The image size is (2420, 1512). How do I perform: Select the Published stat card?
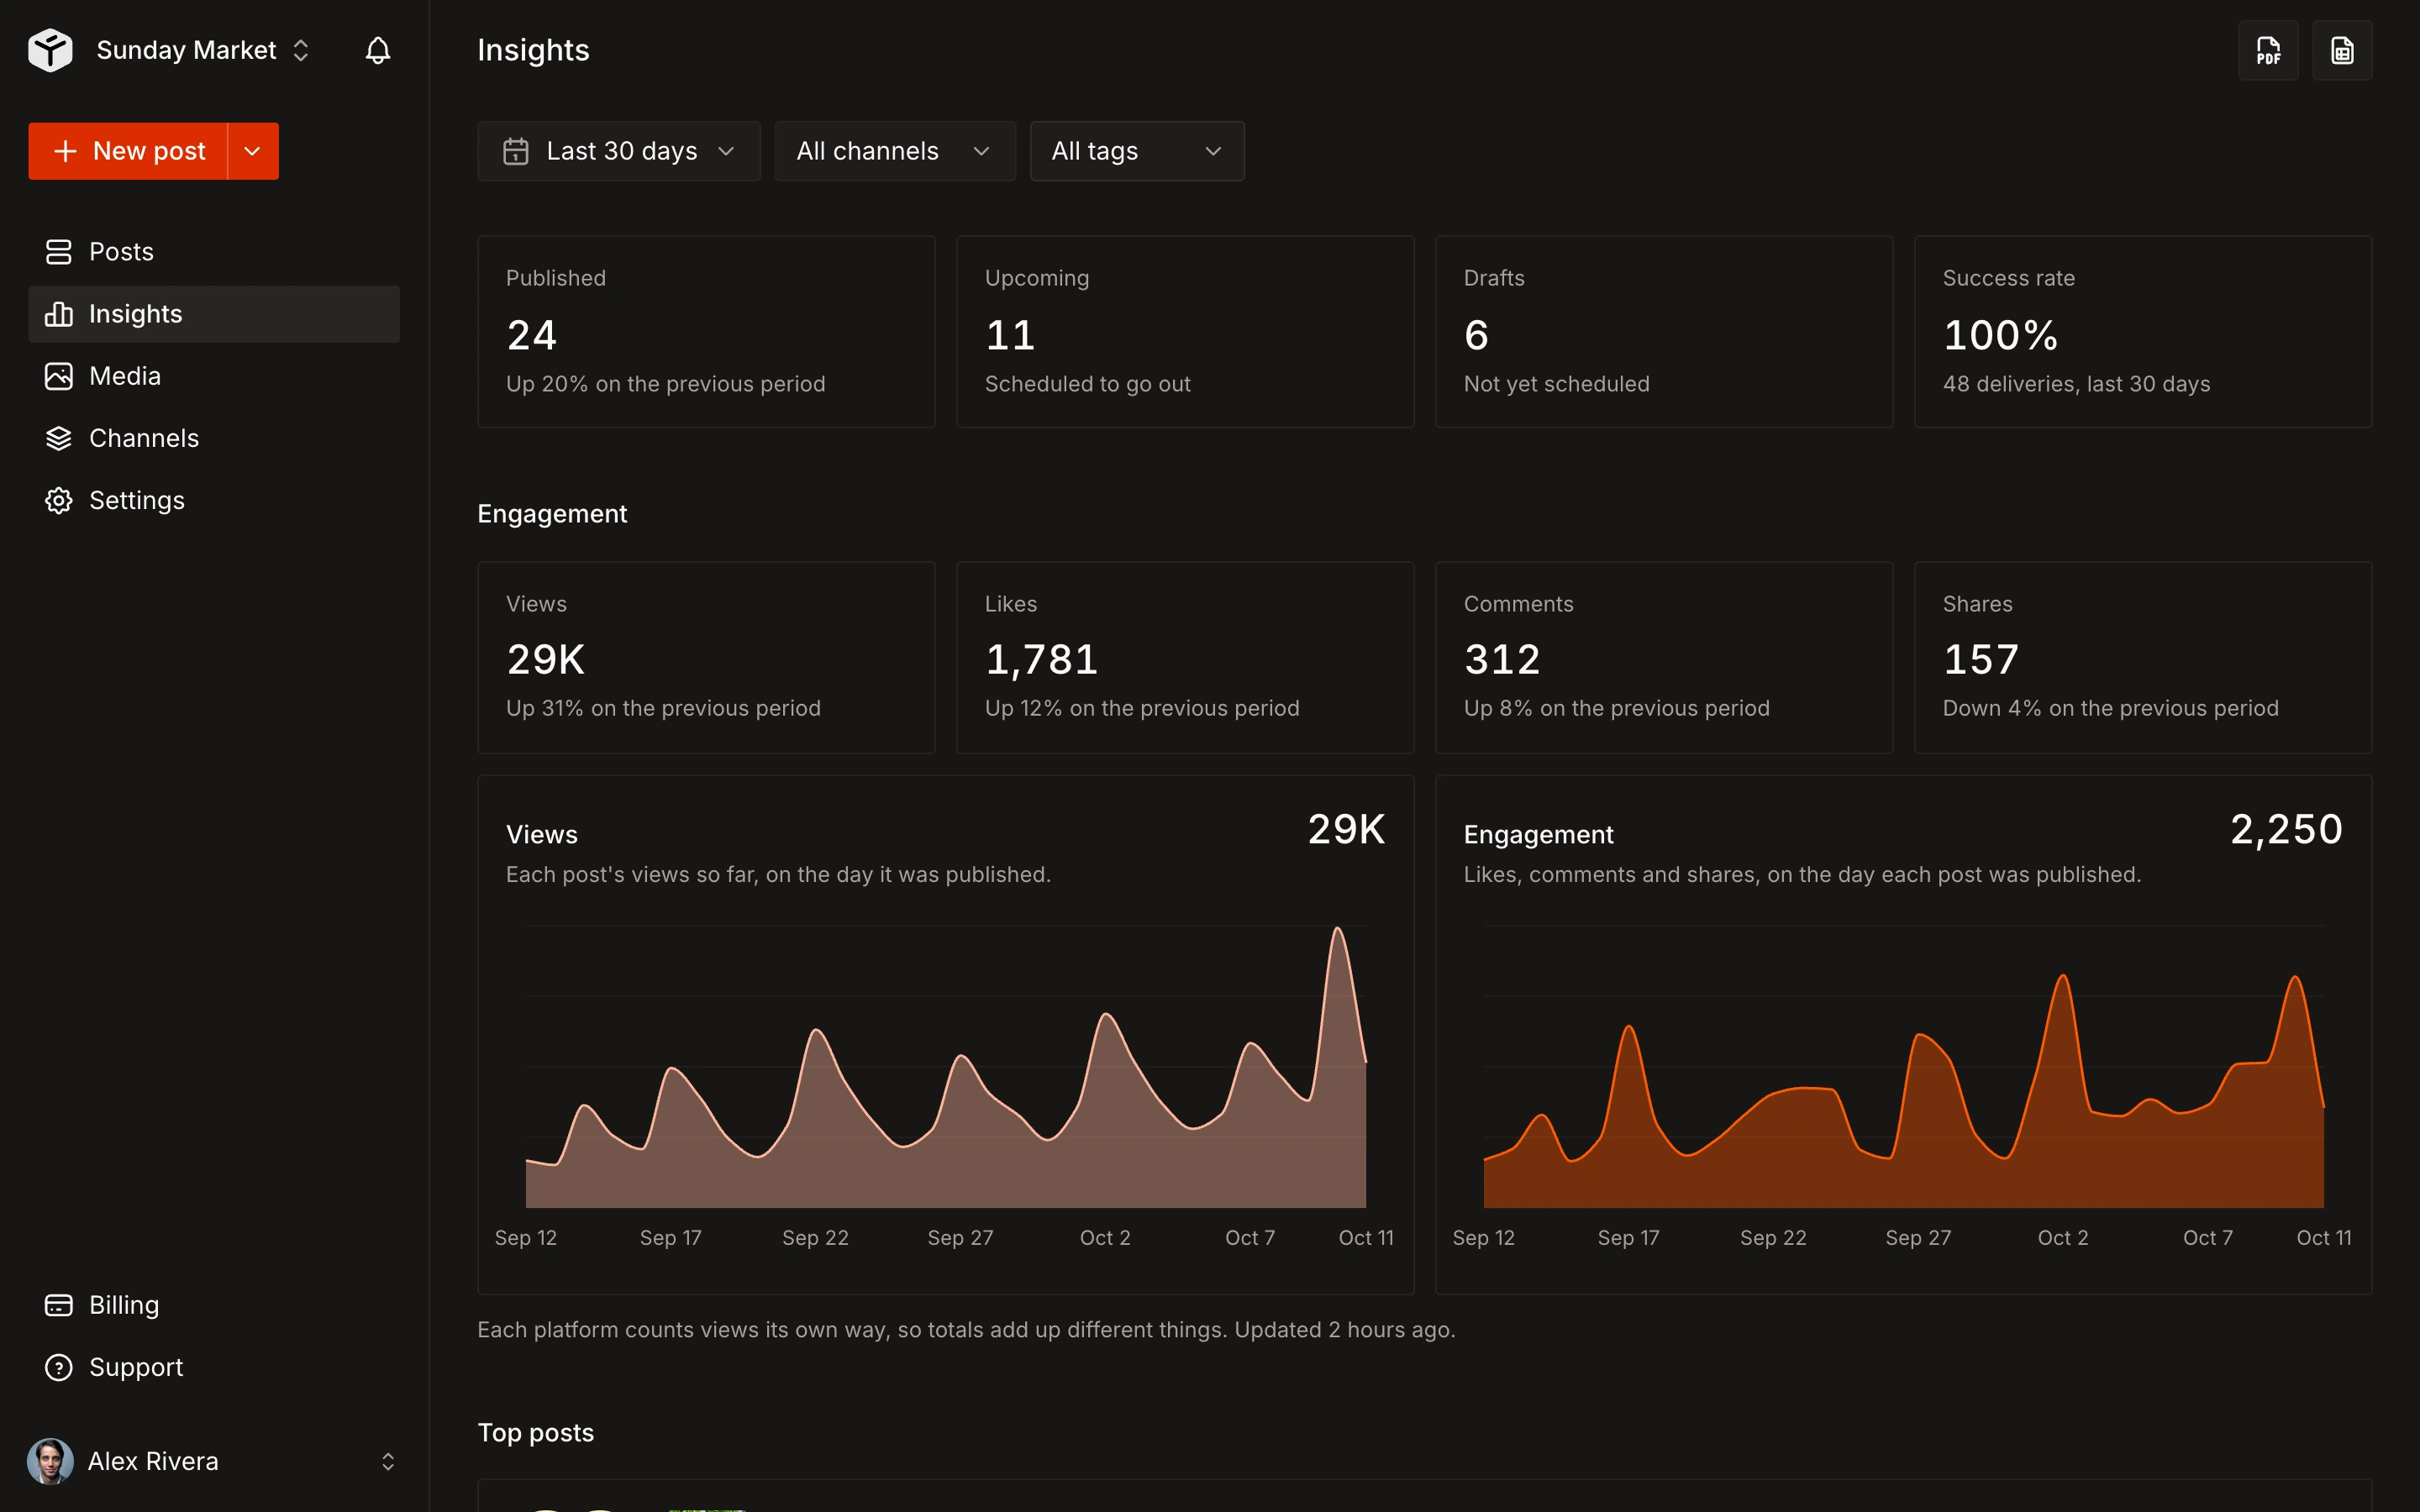(x=706, y=332)
